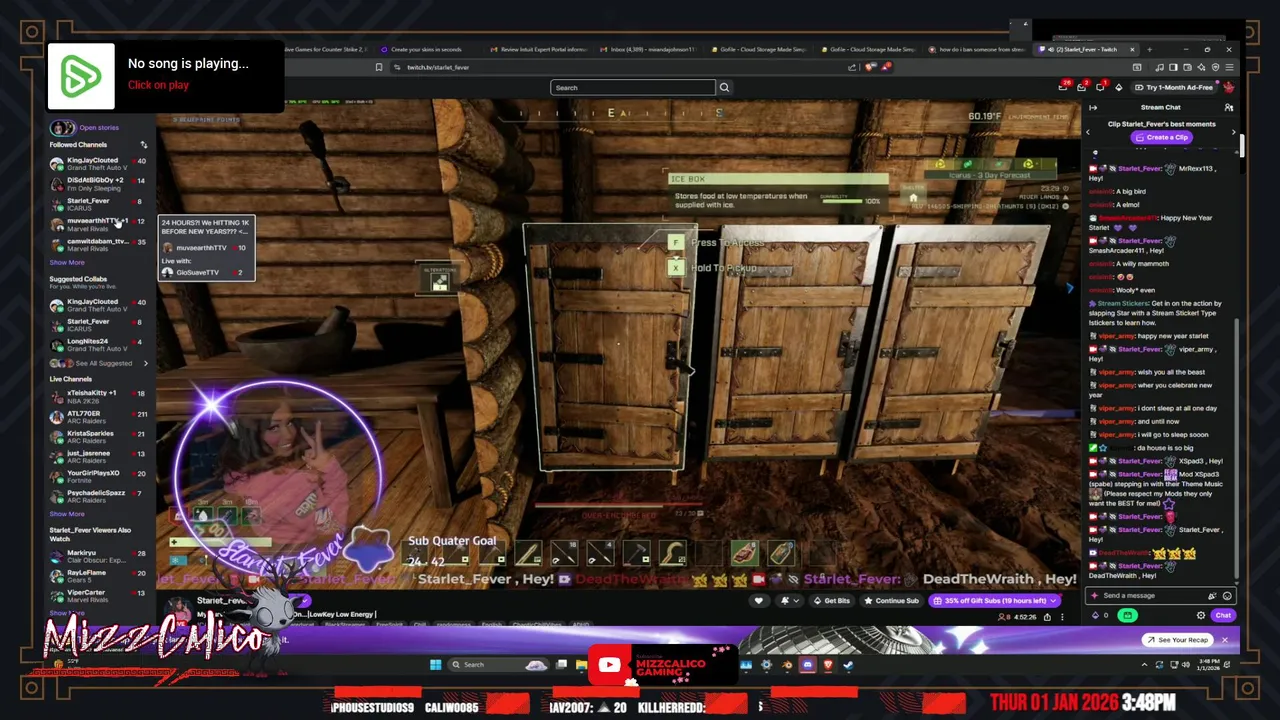Open YourGirlPlaysXO Fortnite channel
The width and height of the screenshot is (1280, 720).
coord(98,477)
